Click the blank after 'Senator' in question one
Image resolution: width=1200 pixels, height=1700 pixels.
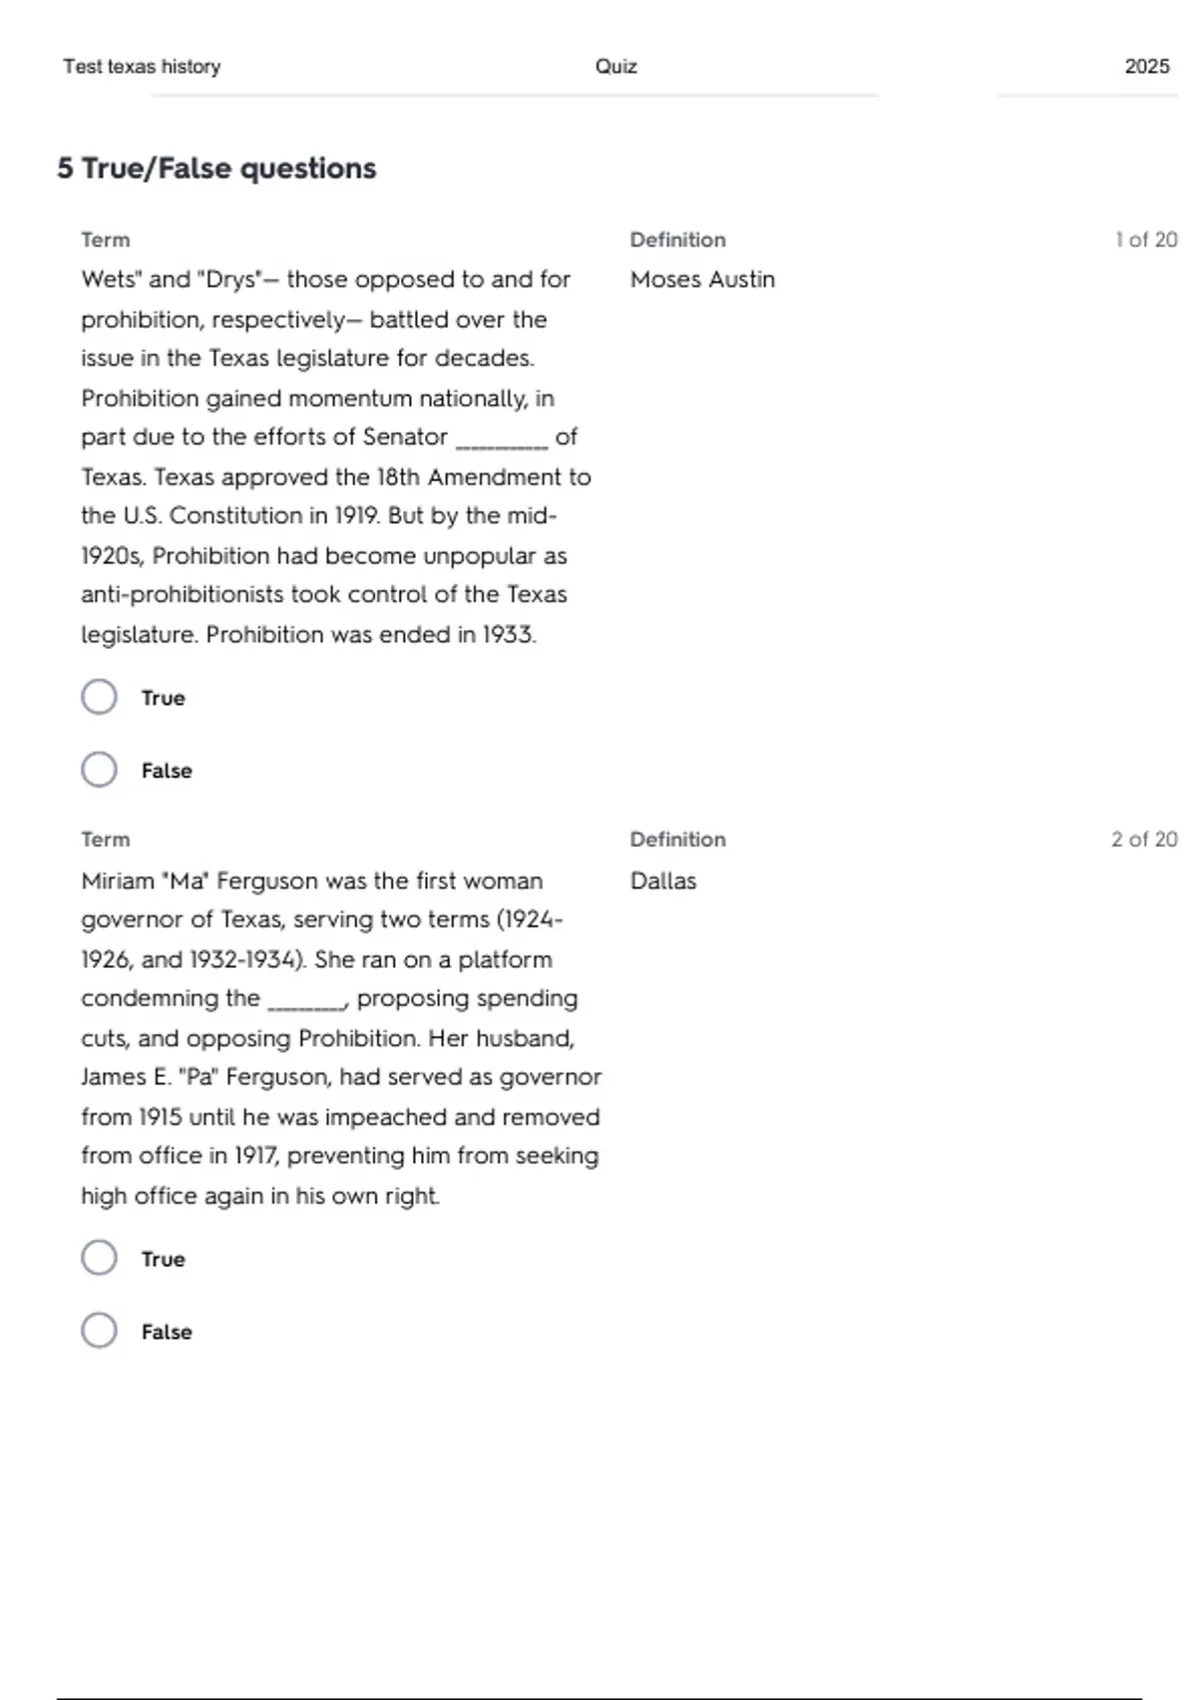pyautogui.click(x=501, y=440)
